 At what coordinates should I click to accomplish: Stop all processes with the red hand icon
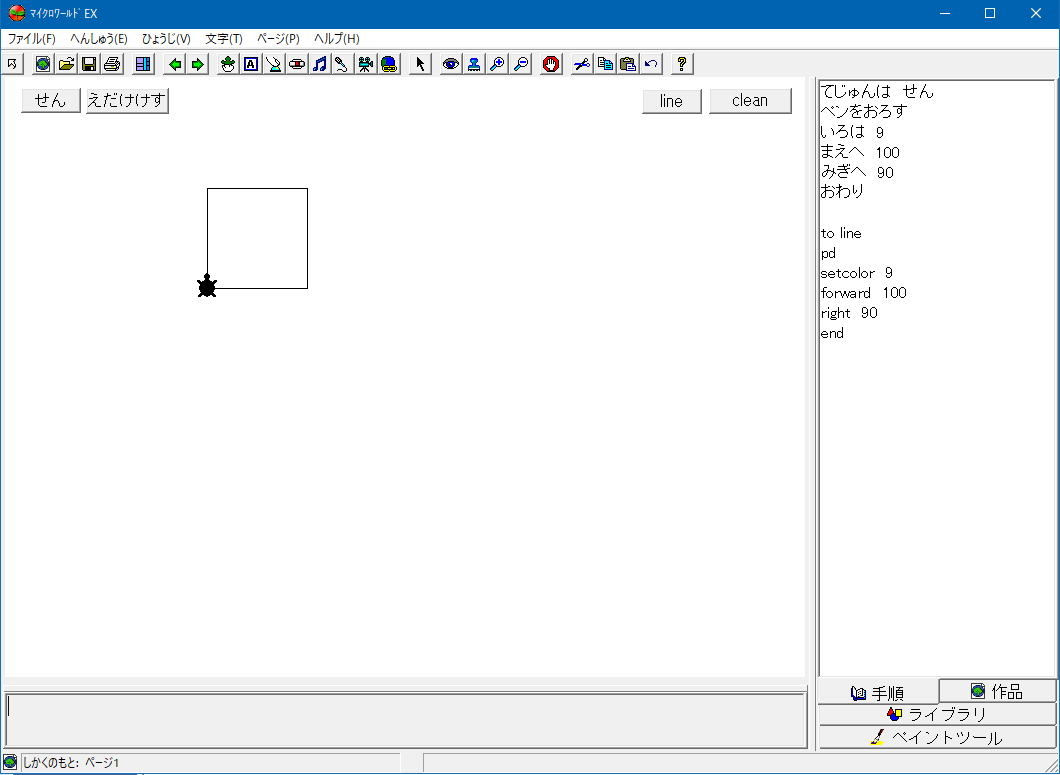[x=551, y=64]
